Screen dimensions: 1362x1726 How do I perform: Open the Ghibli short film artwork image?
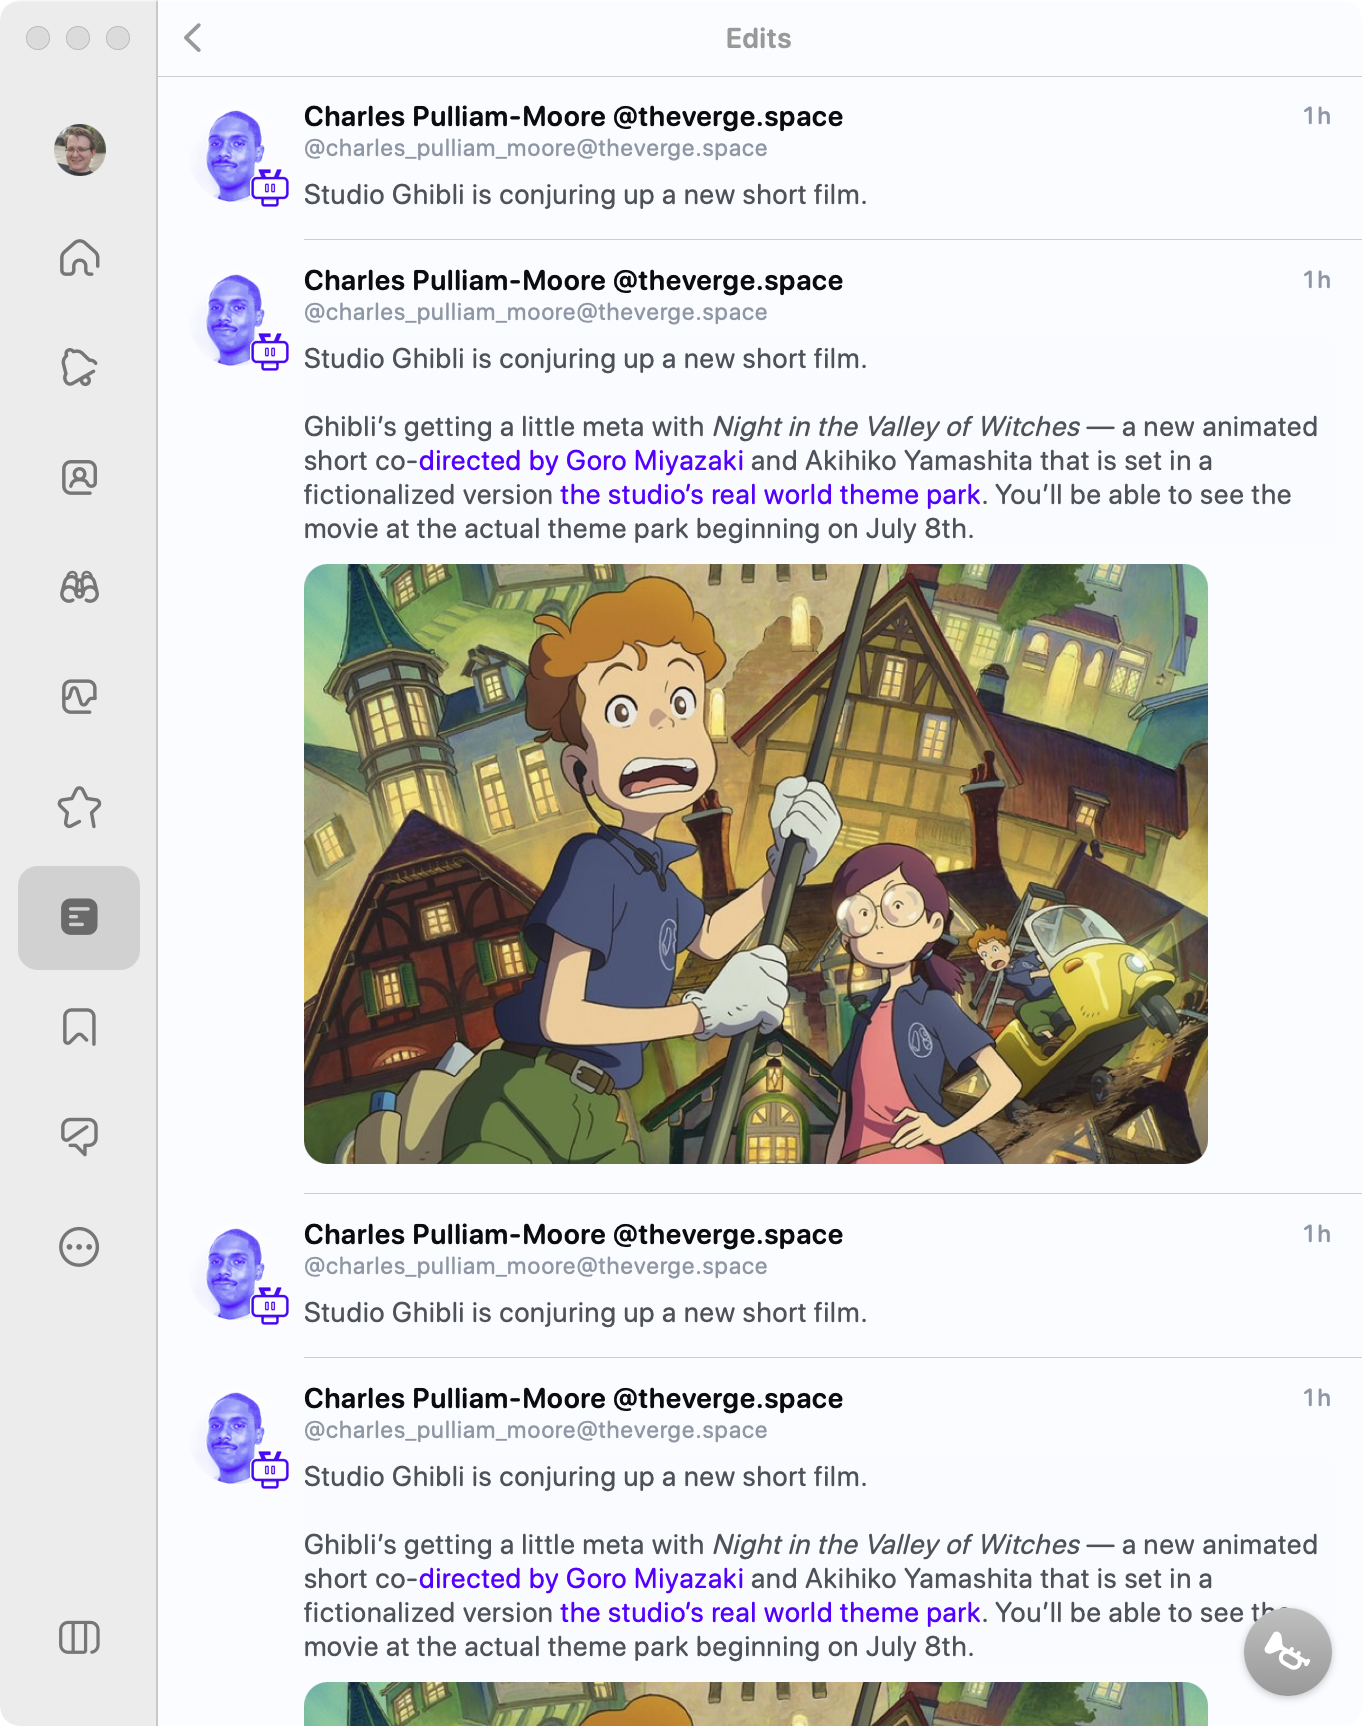756,864
